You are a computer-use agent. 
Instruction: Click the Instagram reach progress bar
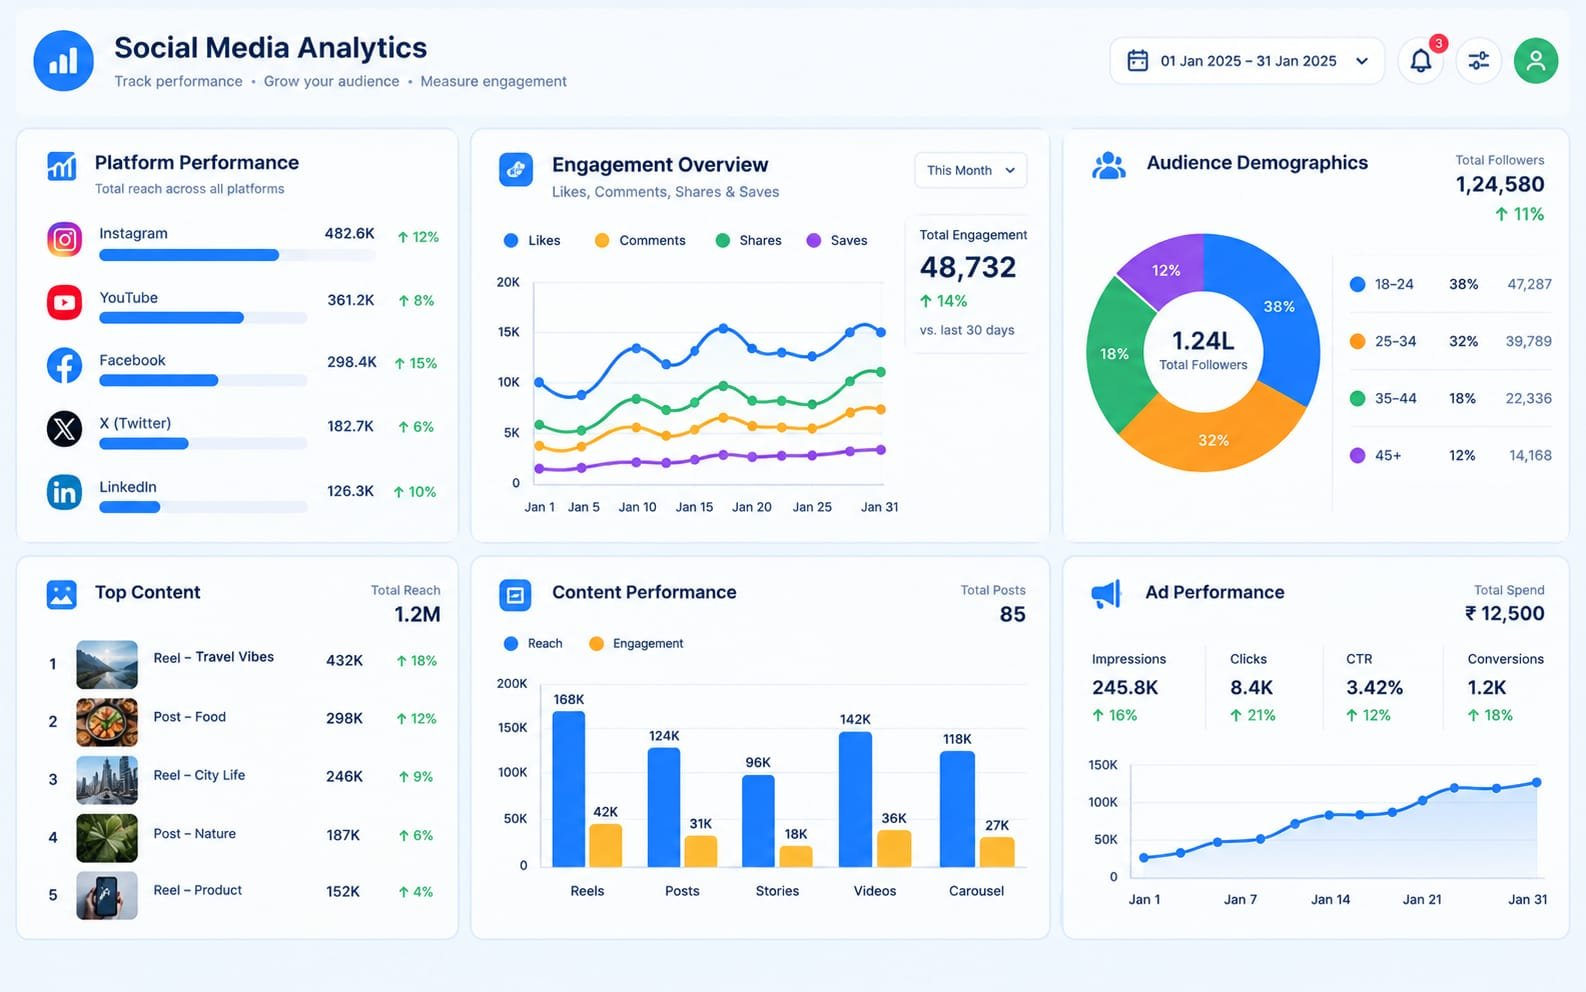point(238,255)
